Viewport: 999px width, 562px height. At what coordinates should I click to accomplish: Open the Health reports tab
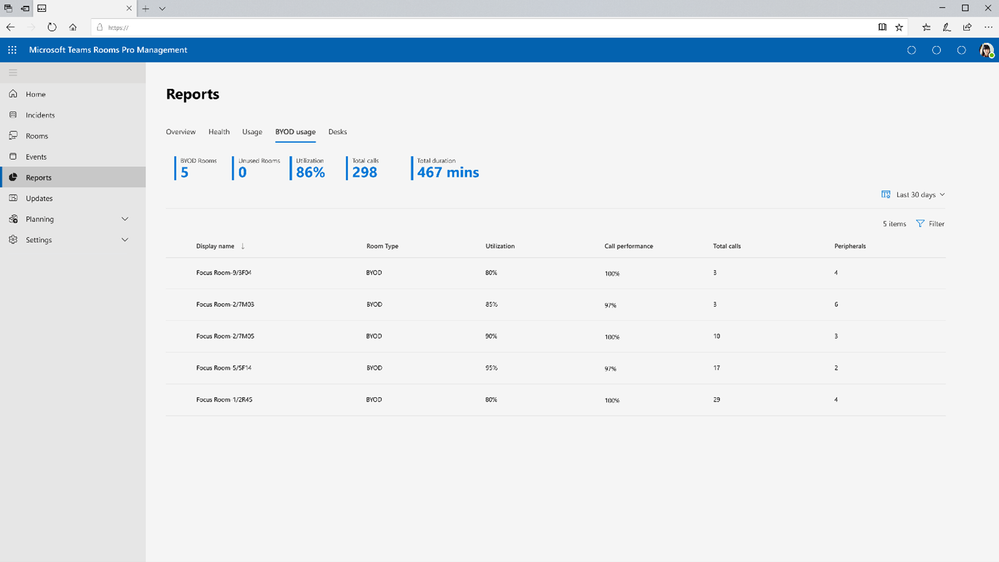click(219, 132)
